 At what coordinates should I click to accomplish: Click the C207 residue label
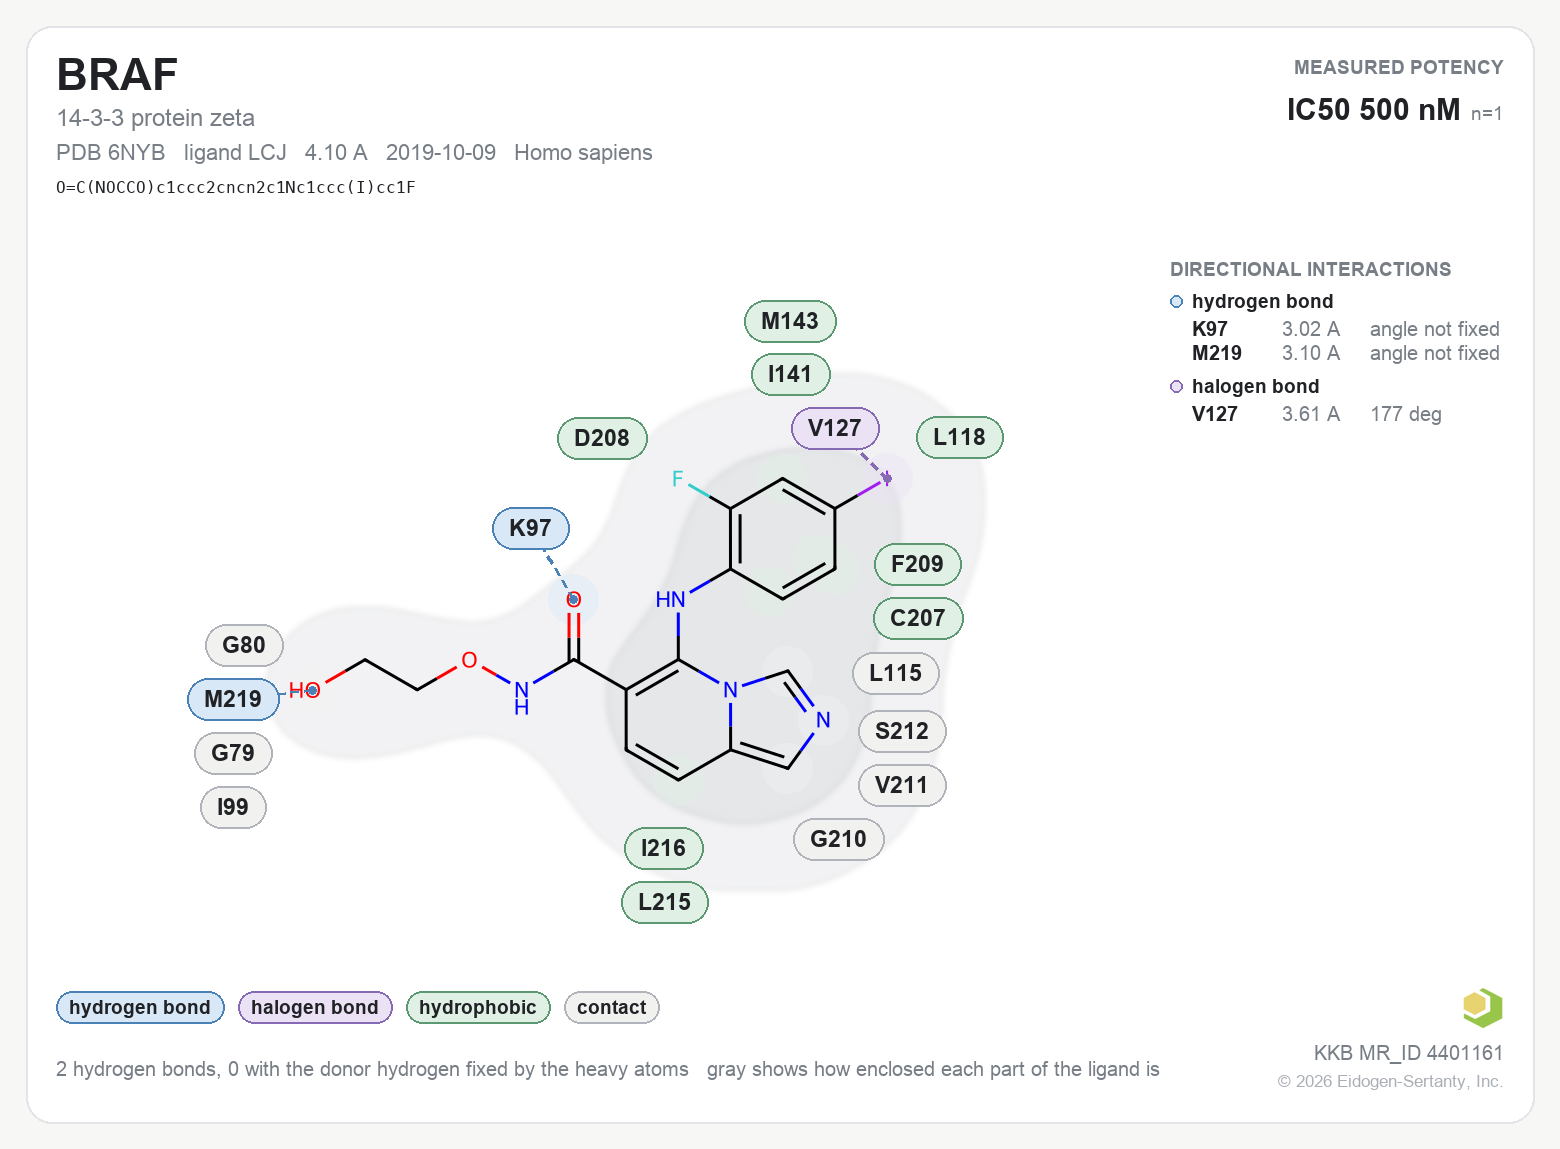point(918,618)
